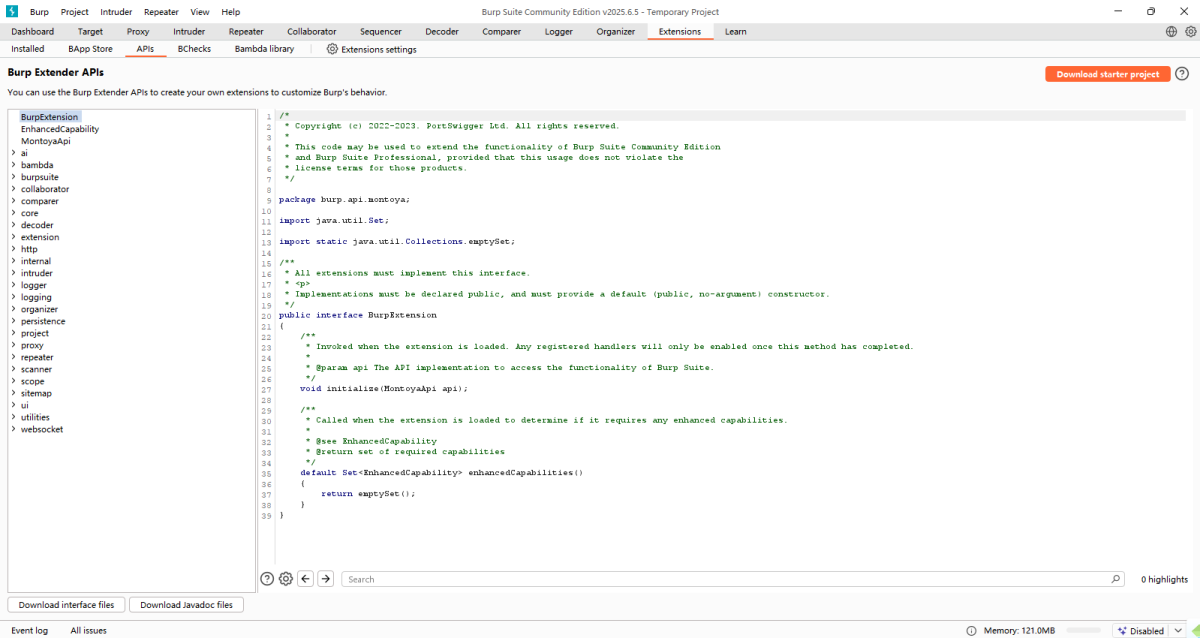Click the help icon beside Download starter project

click(1183, 73)
